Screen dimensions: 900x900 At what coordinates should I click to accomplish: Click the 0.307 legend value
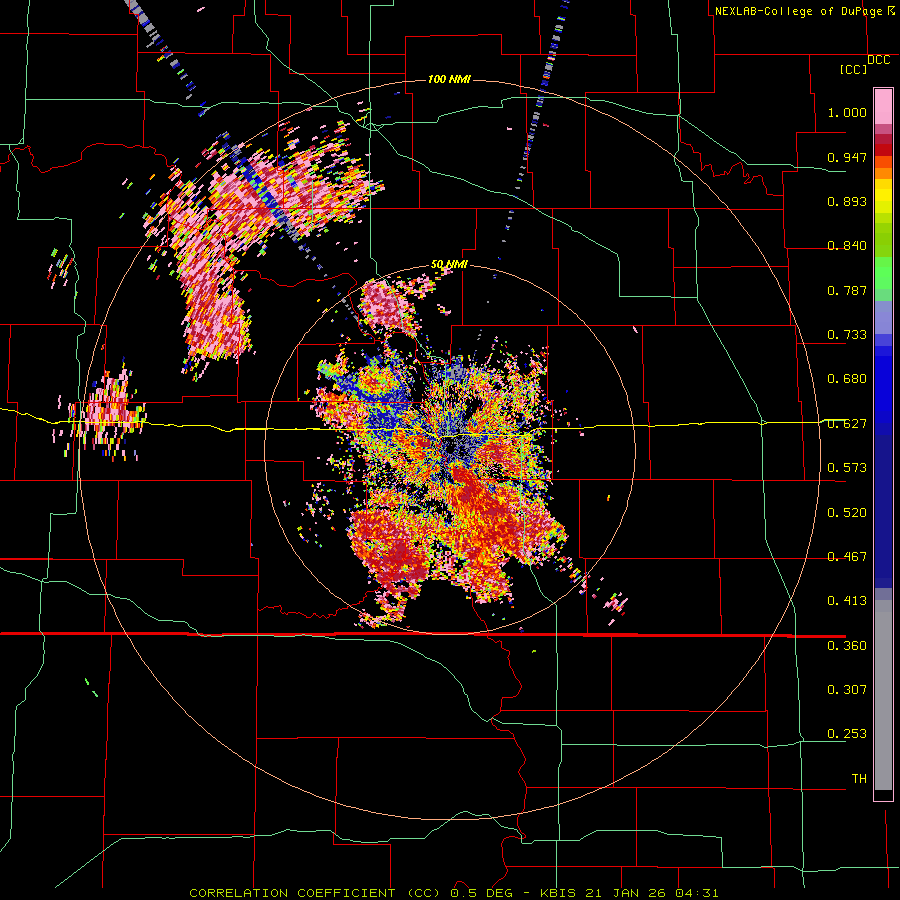click(847, 690)
